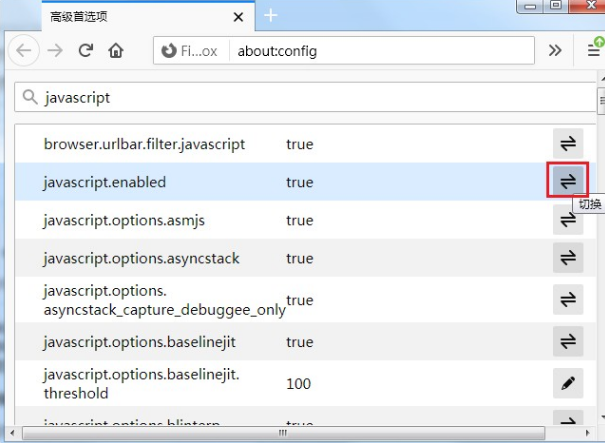Screen dimensions: 605x443
Task: Click the about:config address field
Action: click(380, 50)
